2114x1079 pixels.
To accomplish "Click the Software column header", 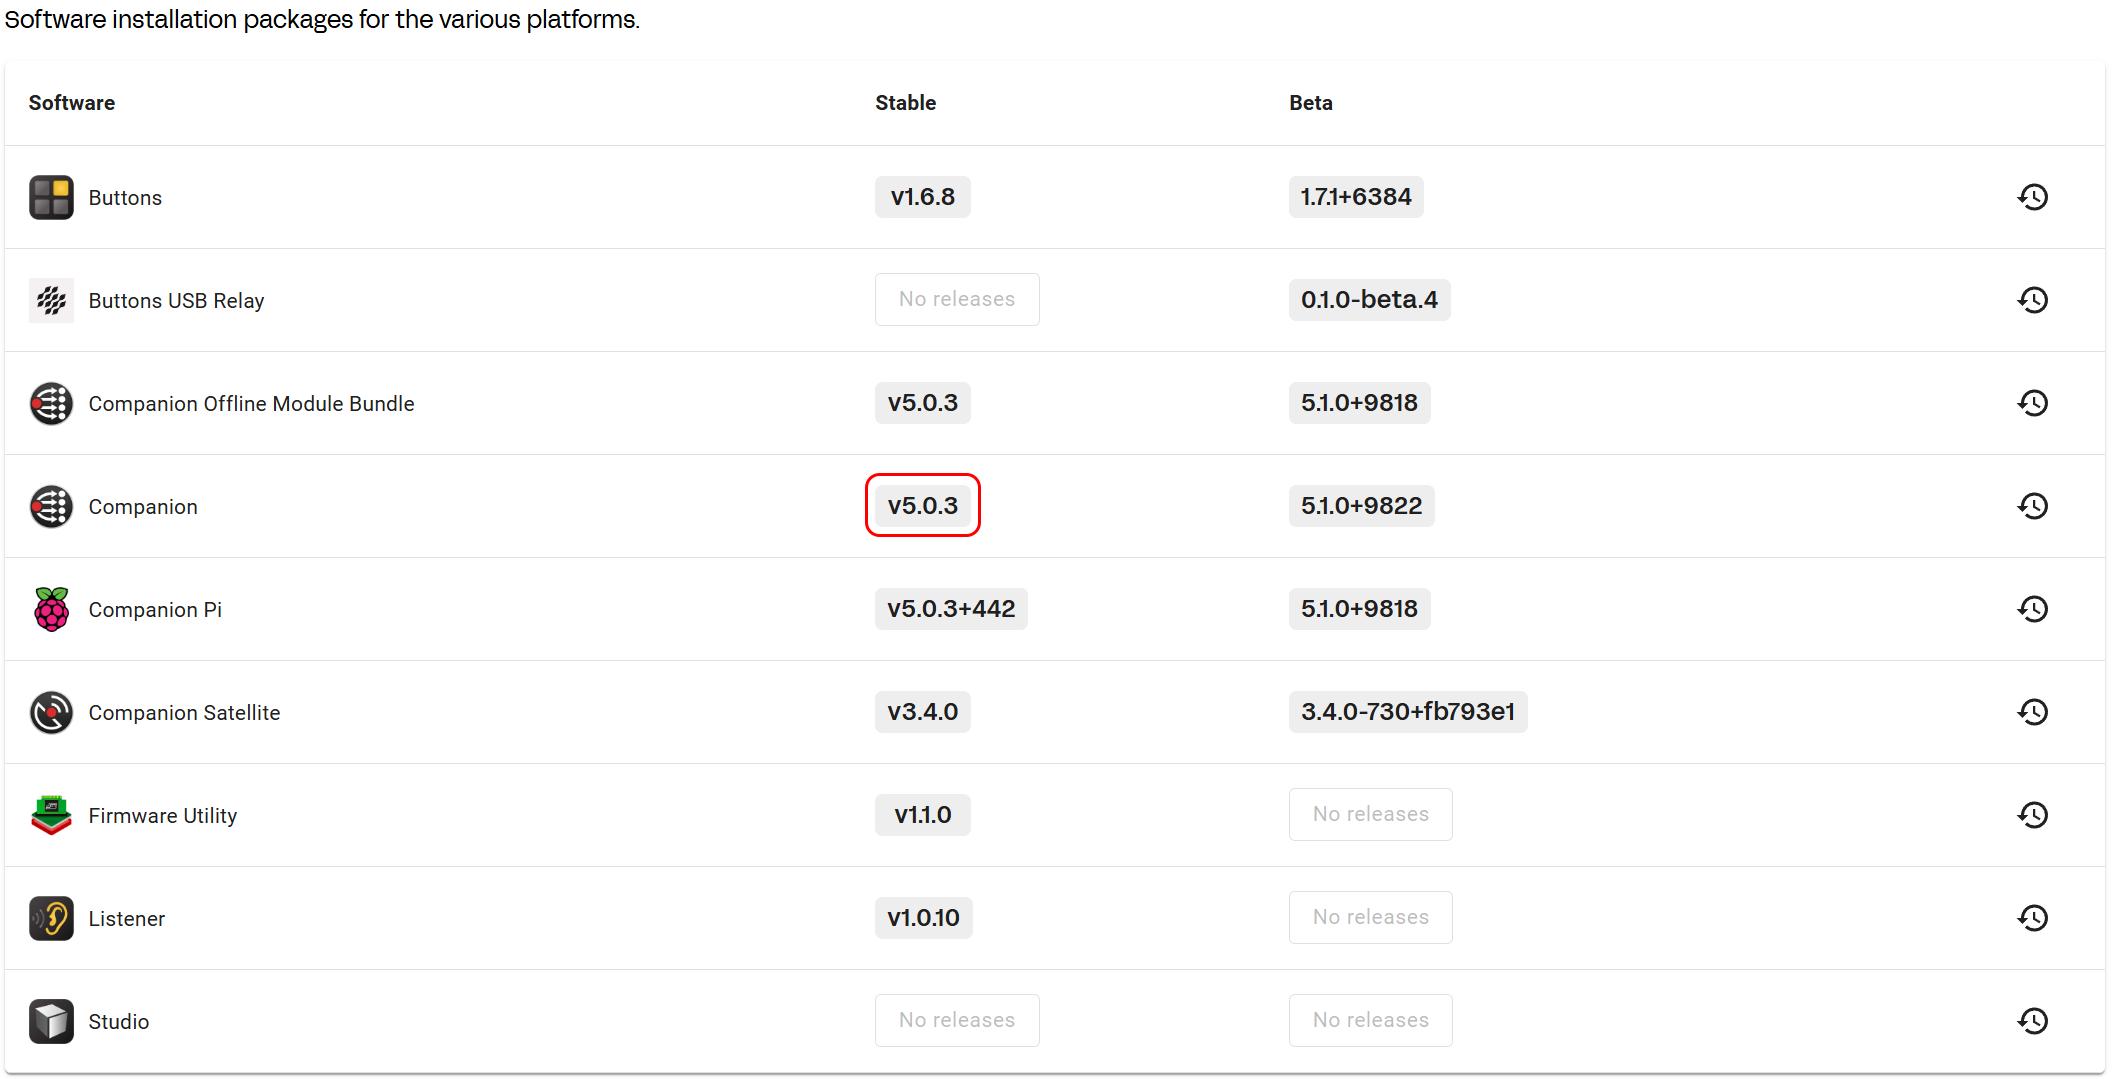I will click(72, 103).
